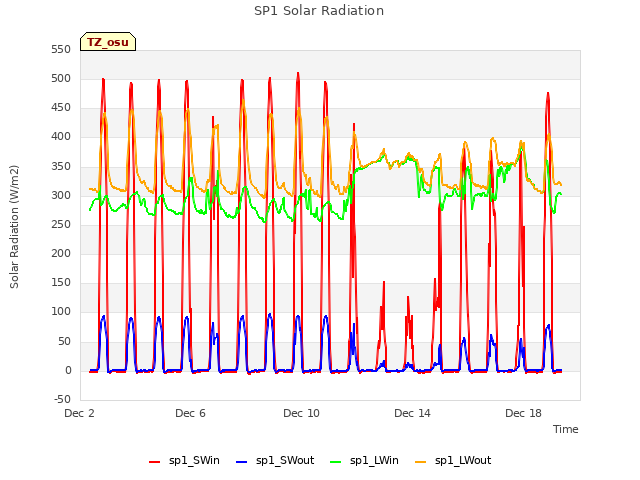This screenshot has height=480, width=640.
Task: Click the 200 y-axis label
Action: [61, 253]
